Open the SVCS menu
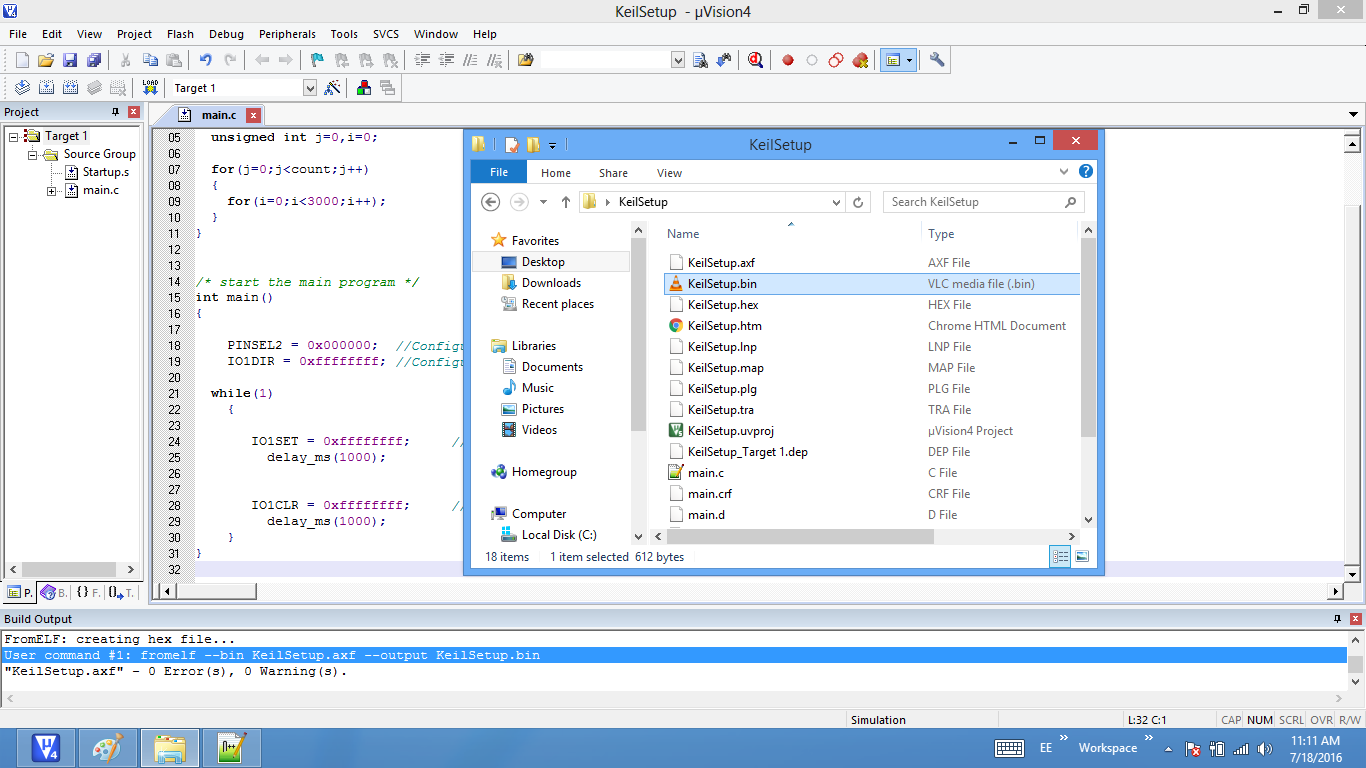Viewport: 1366px width, 768px height. pyautogui.click(x=386, y=34)
